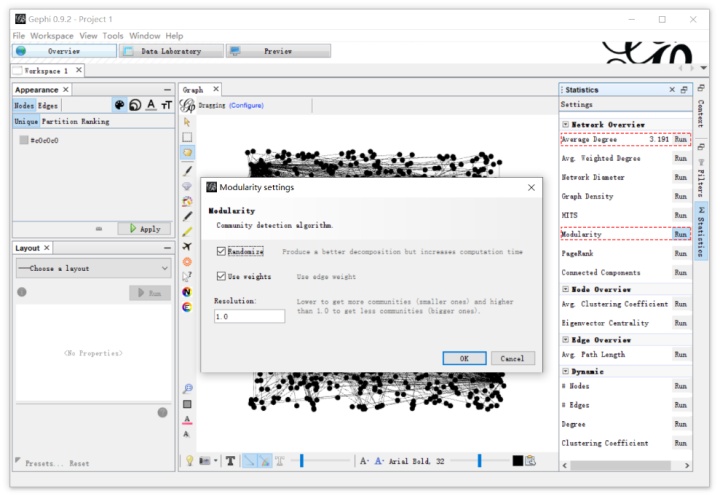The image size is (720, 499).
Task: Select the heat map tool
Action: coord(187,262)
